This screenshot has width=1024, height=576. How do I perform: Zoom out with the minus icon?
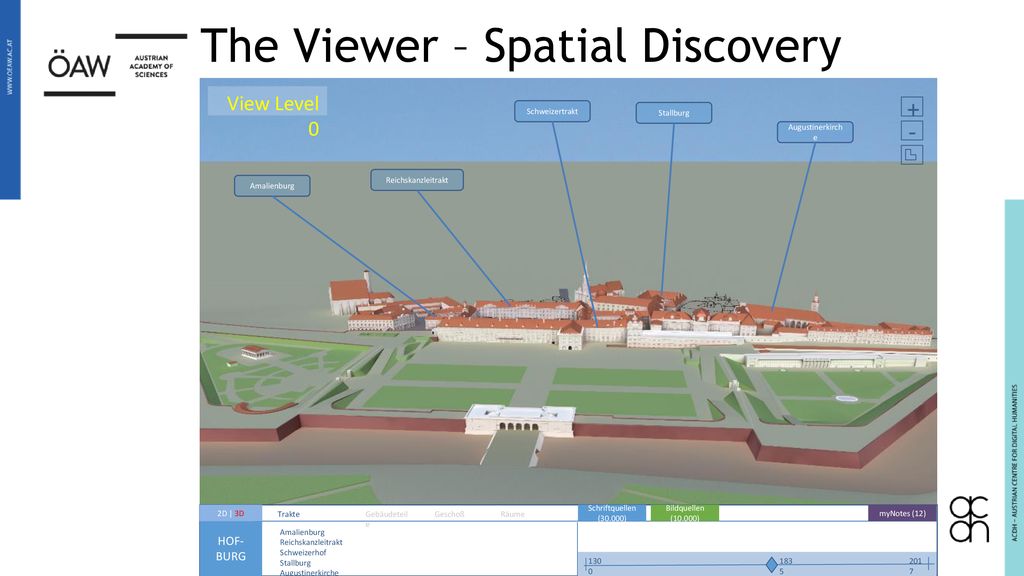pos(912,131)
